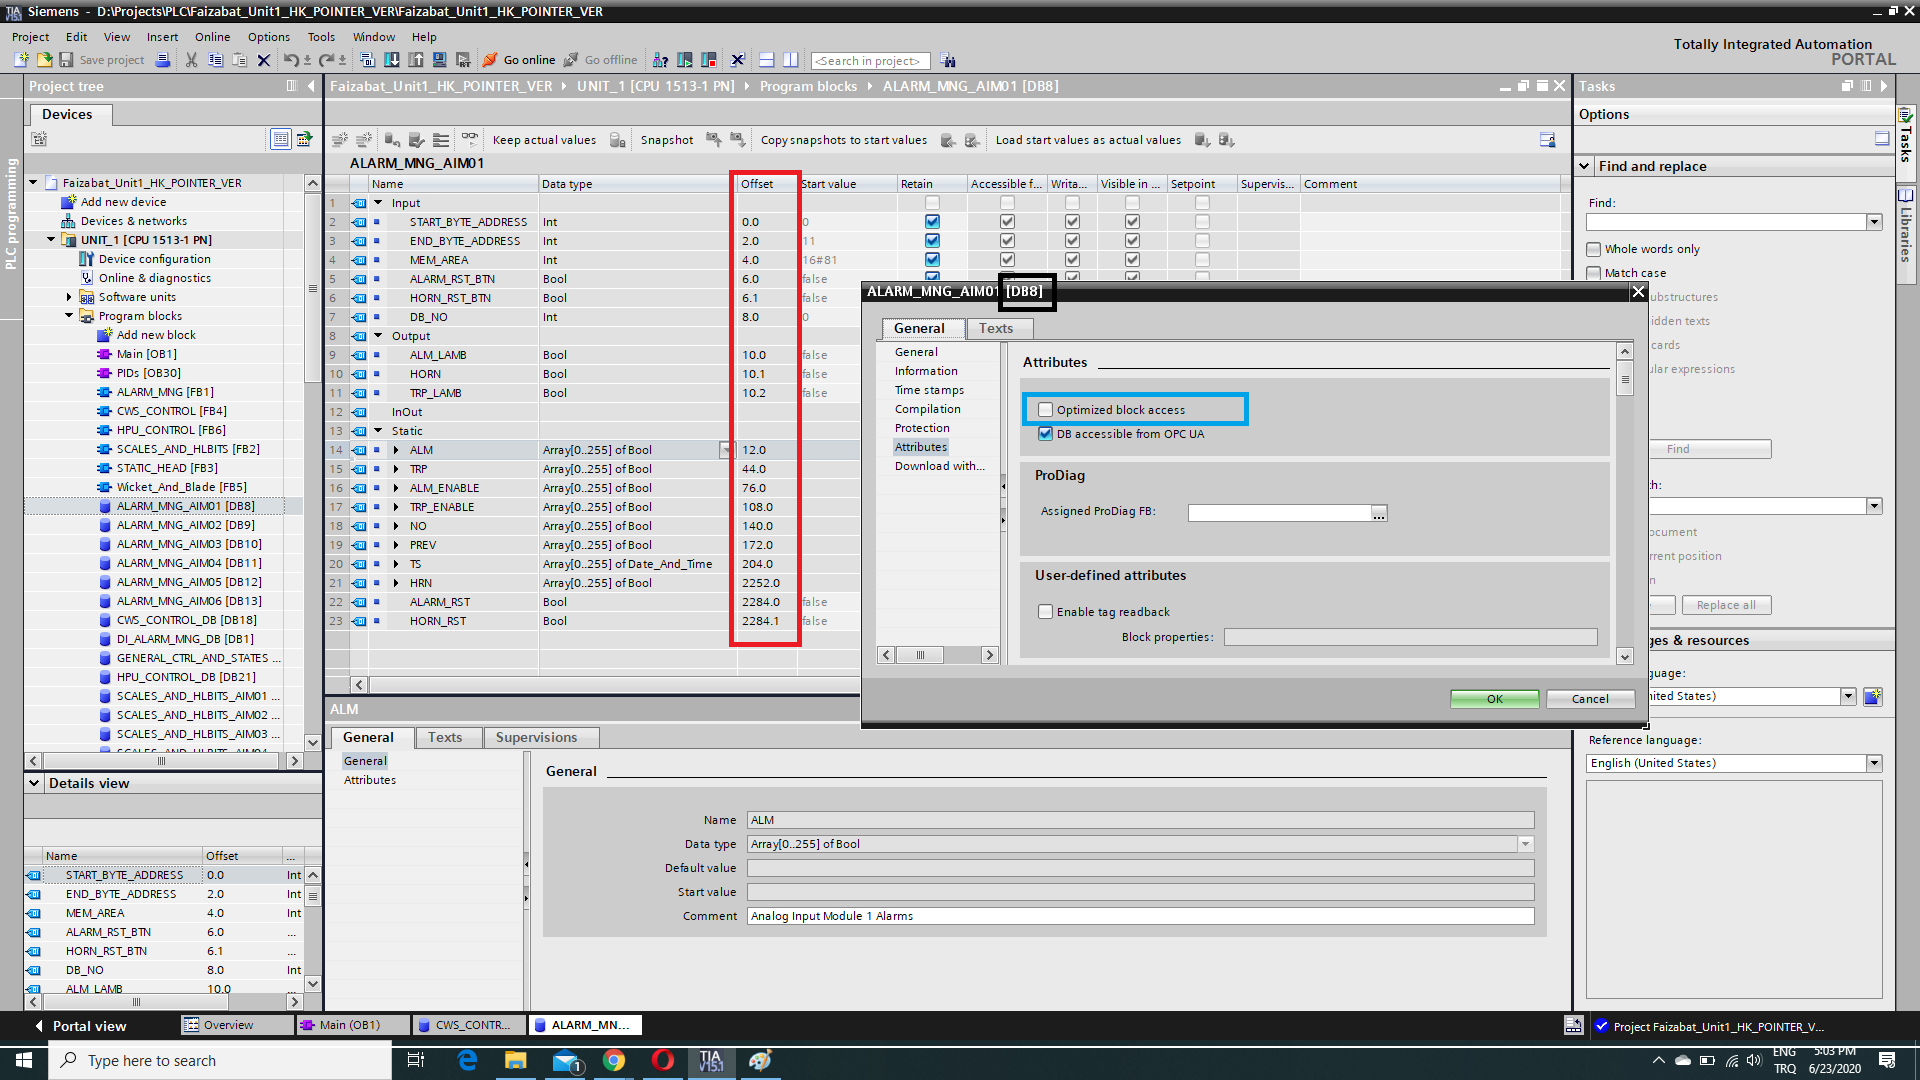Toggle Enable tag readback checkbox

[1045, 612]
